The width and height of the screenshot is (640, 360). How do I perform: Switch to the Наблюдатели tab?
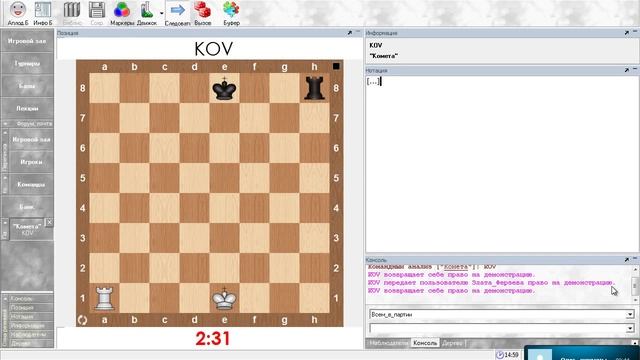click(388, 343)
